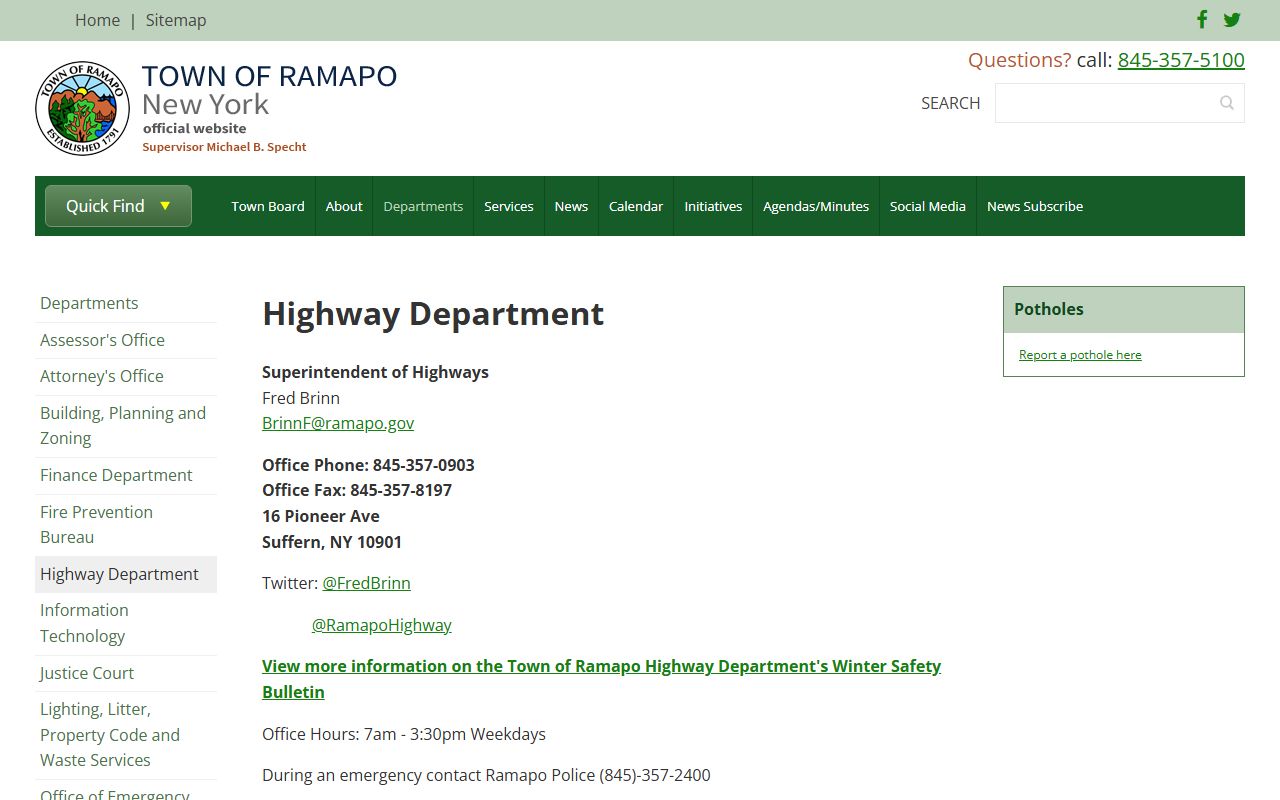Click the Highway Department page heading
Viewport: 1280px width, 800px height.
pos(433,313)
